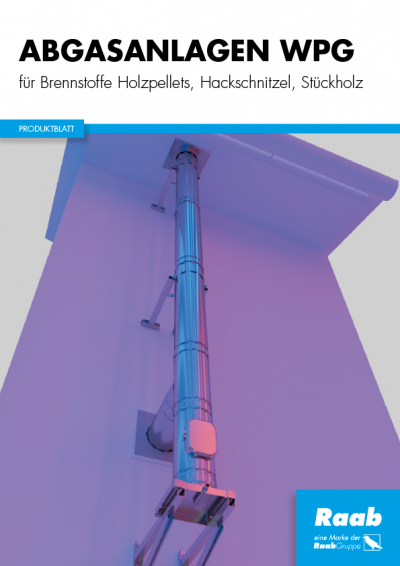This screenshot has height=566, width=400.
Task: Select the PRODUKTBLATT tab label
Action: (x=42, y=129)
